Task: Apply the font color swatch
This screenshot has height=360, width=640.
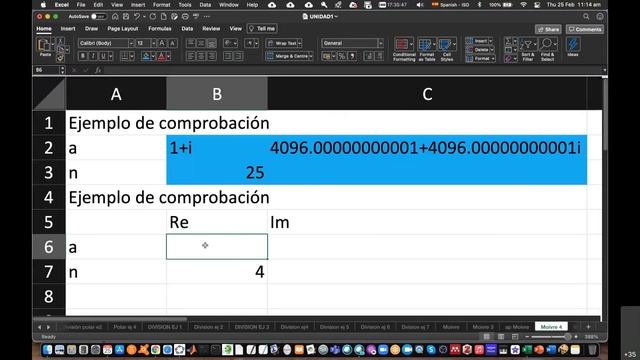Action: pos(161,56)
